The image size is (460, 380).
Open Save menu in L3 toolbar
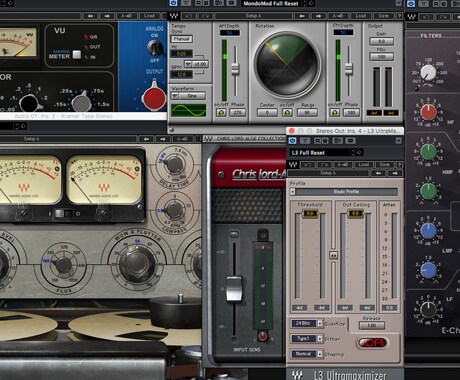tap(384, 165)
